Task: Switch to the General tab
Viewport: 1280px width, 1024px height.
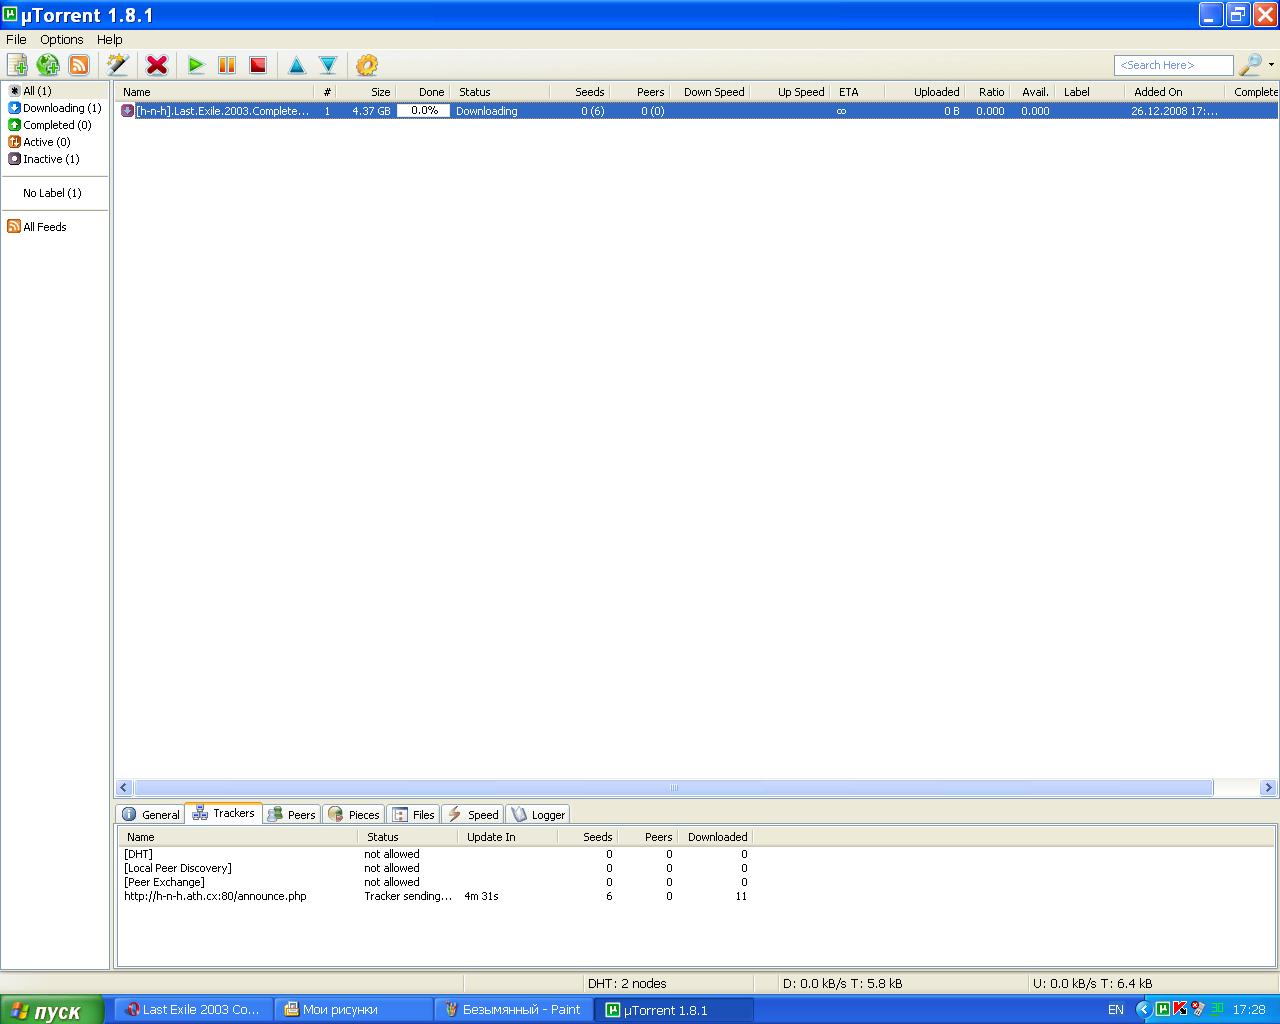Action: (x=150, y=814)
